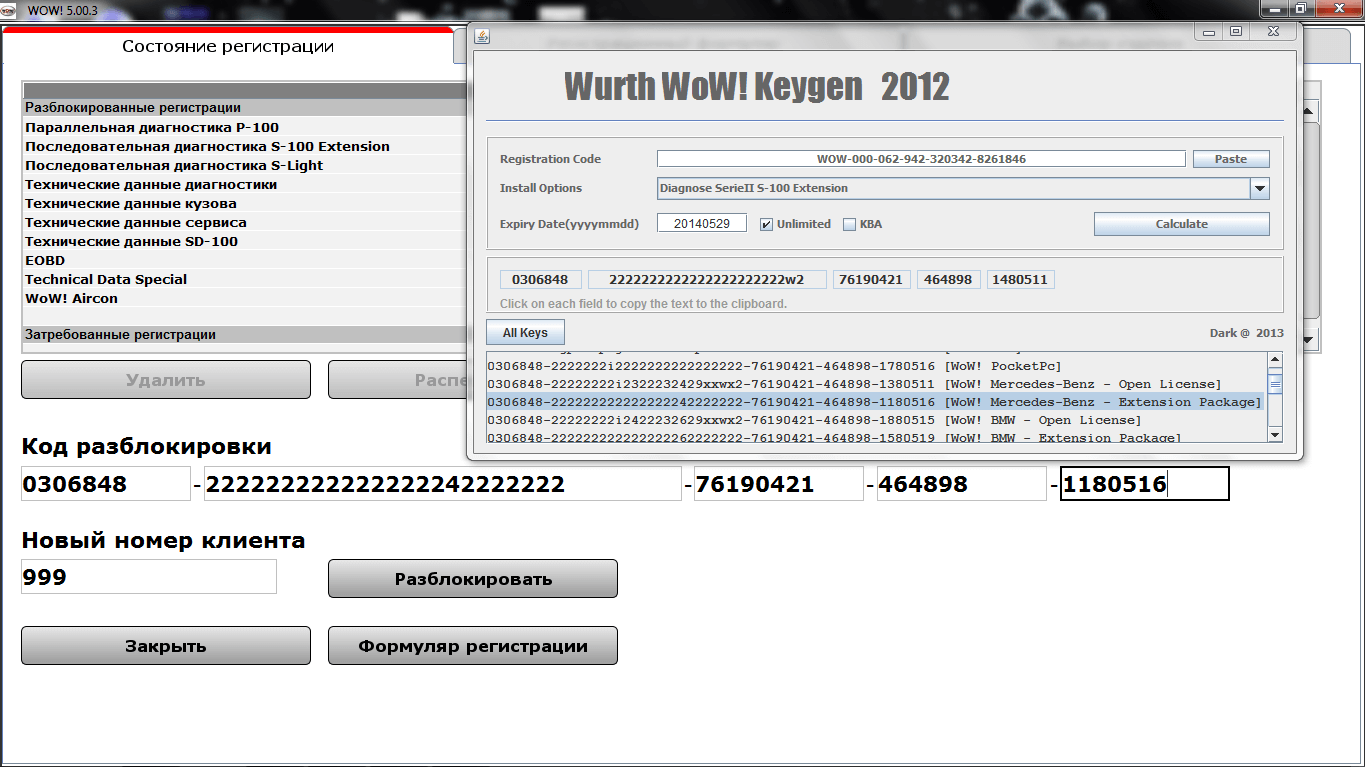The image size is (1365, 767).
Task: Select 'Параллельная диагностика P-100' registration row
Action: click(152, 128)
